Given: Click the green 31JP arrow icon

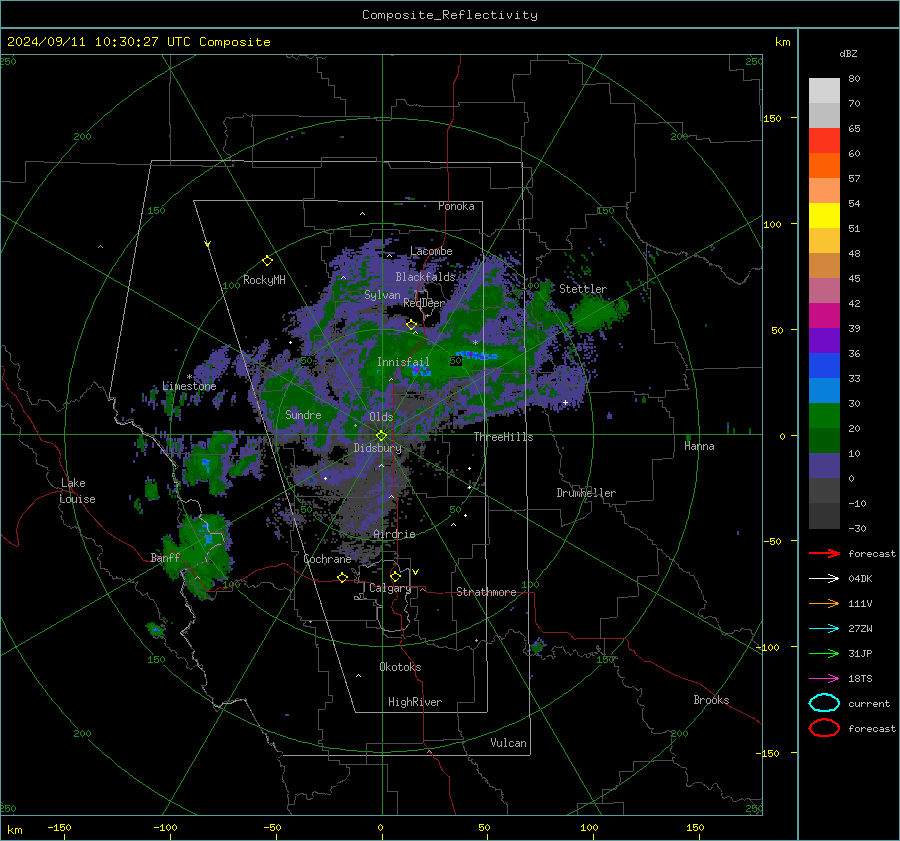Looking at the screenshot, I should [824, 653].
